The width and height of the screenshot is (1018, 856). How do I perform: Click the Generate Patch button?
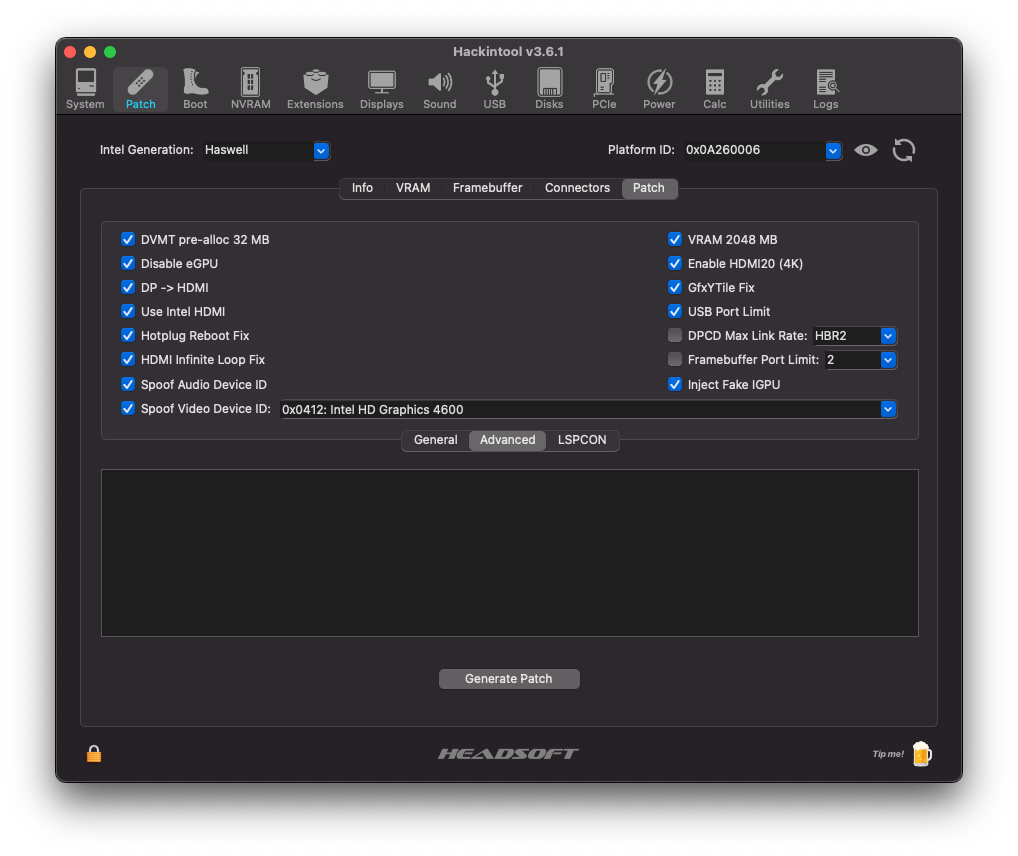click(x=509, y=679)
